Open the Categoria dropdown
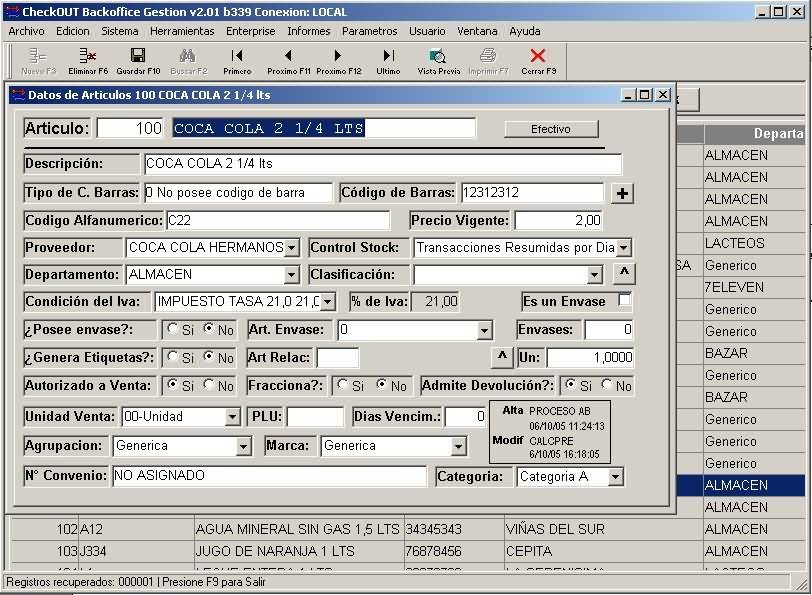The height and width of the screenshot is (595, 812). 615,476
